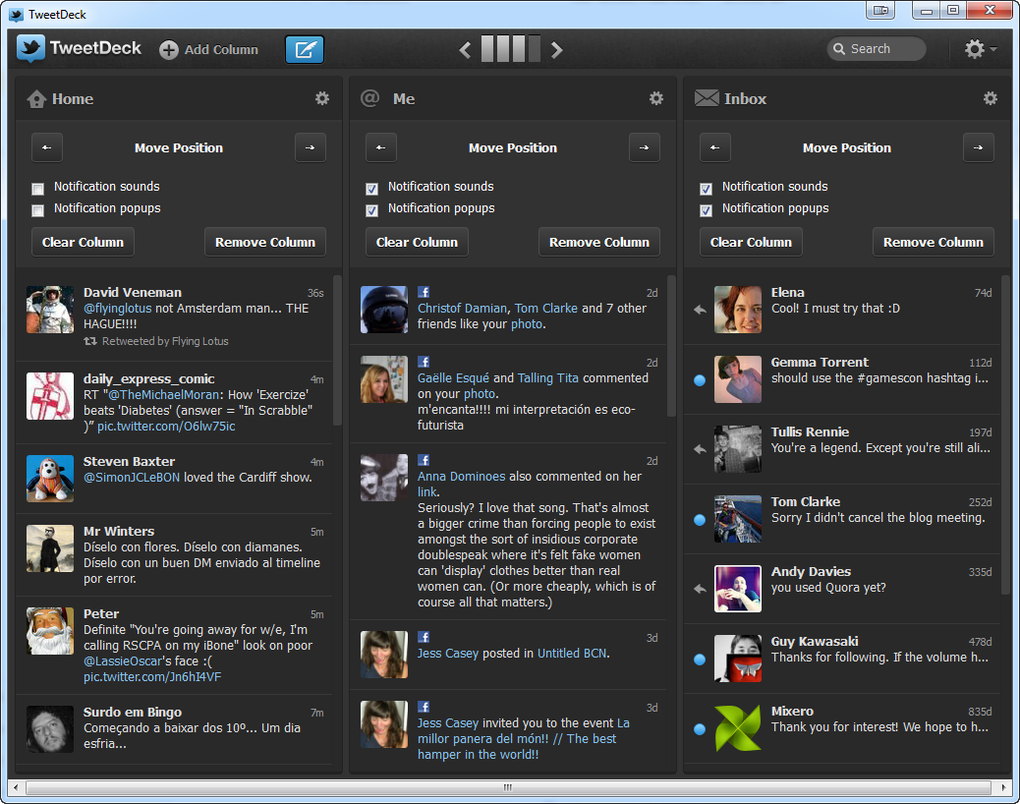
Task: Click Steven Baxter's avatar
Action: coord(50,479)
